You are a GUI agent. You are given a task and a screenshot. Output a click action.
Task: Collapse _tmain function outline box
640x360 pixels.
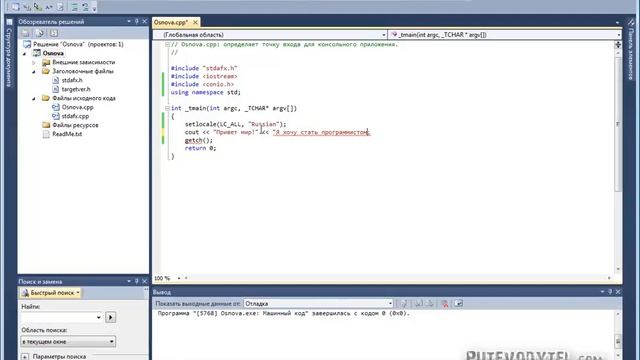click(x=167, y=108)
